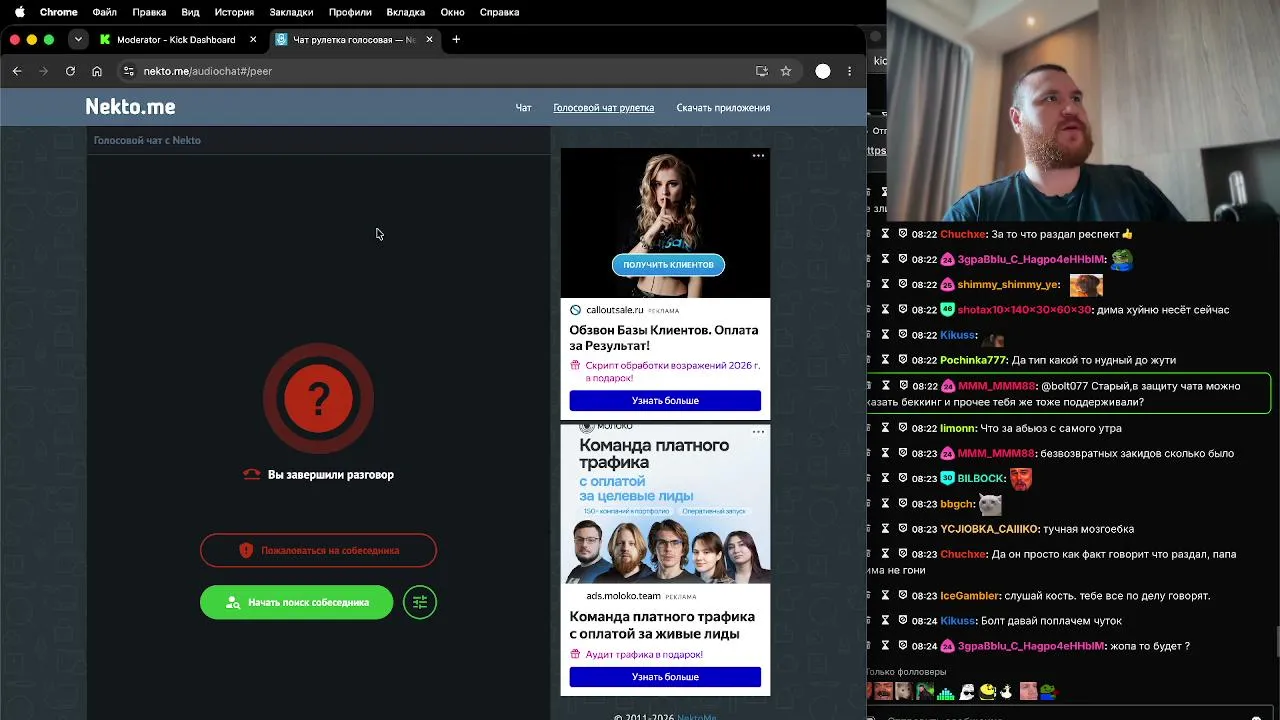Click ads.moloko.team advertiser label

pyautogui.click(x=623, y=596)
